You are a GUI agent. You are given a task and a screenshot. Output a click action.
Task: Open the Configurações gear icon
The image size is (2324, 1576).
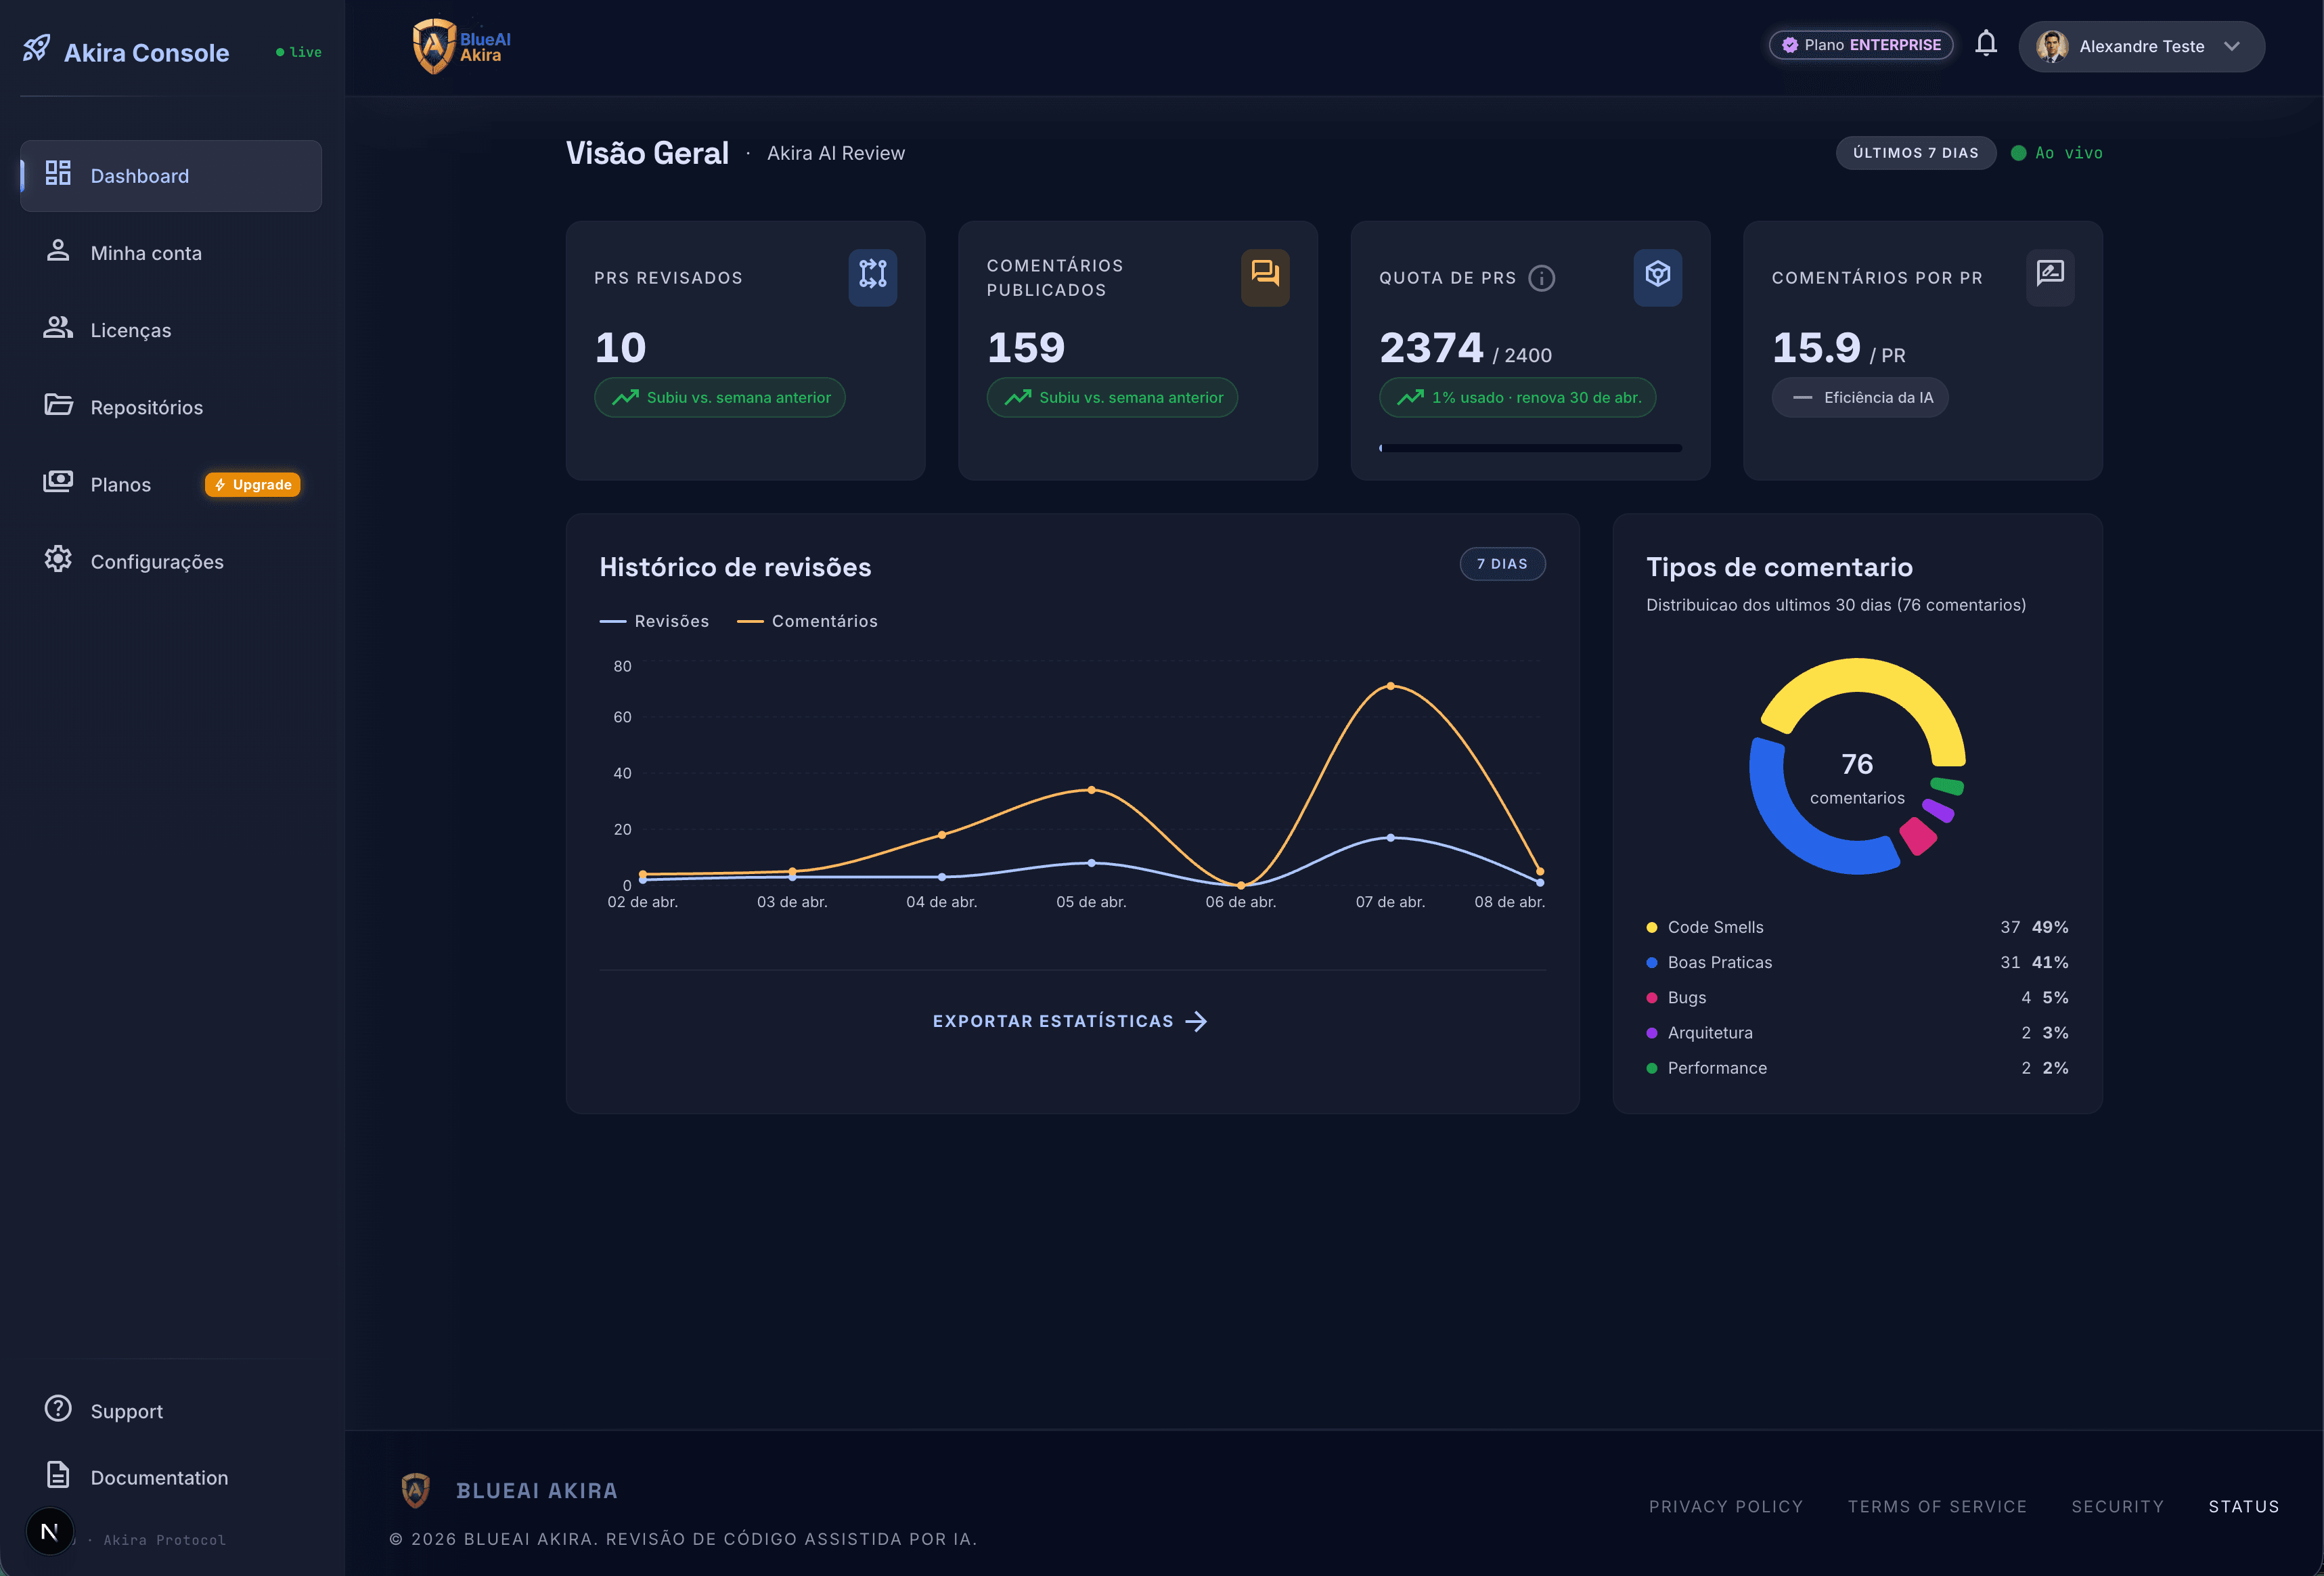[x=58, y=560]
